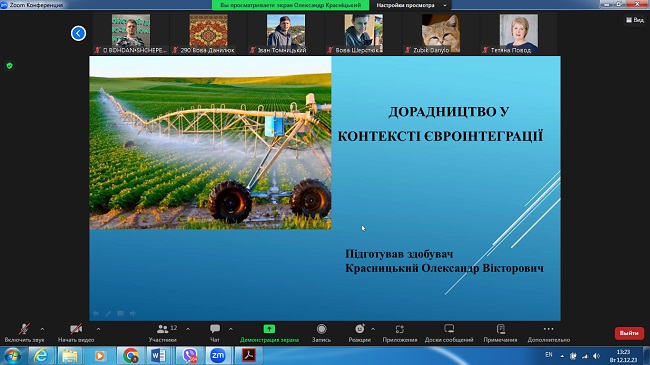Open the Вид view menu
This screenshot has height=365, width=650.
coord(635,19)
